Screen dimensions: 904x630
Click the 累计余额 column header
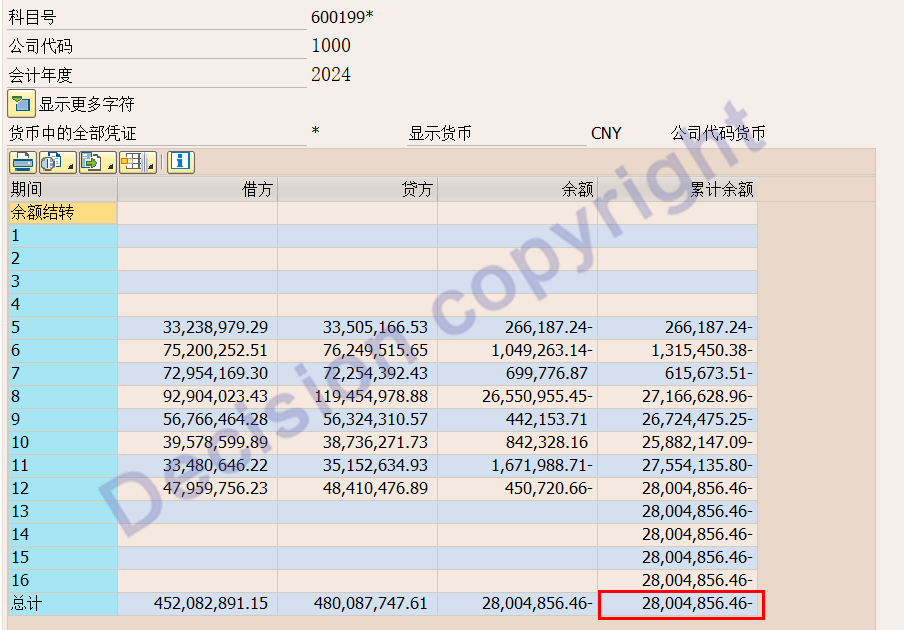click(677, 189)
